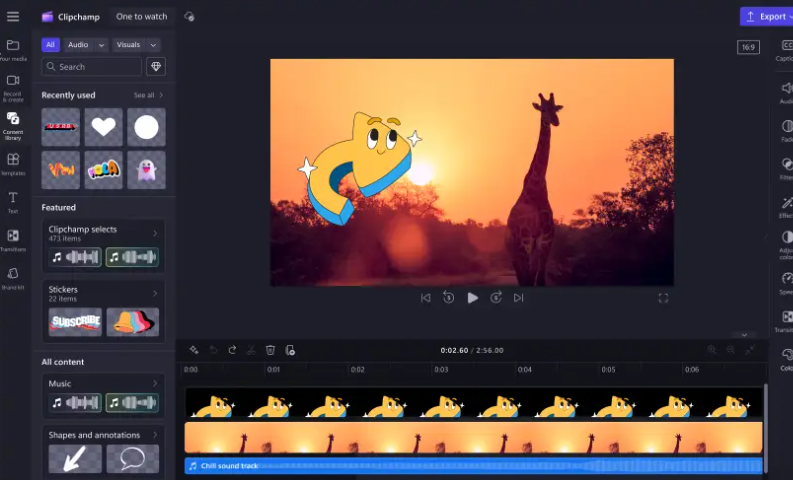Click the premium diamond filter icon
The width and height of the screenshot is (793, 480).
(x=156, y=66)
